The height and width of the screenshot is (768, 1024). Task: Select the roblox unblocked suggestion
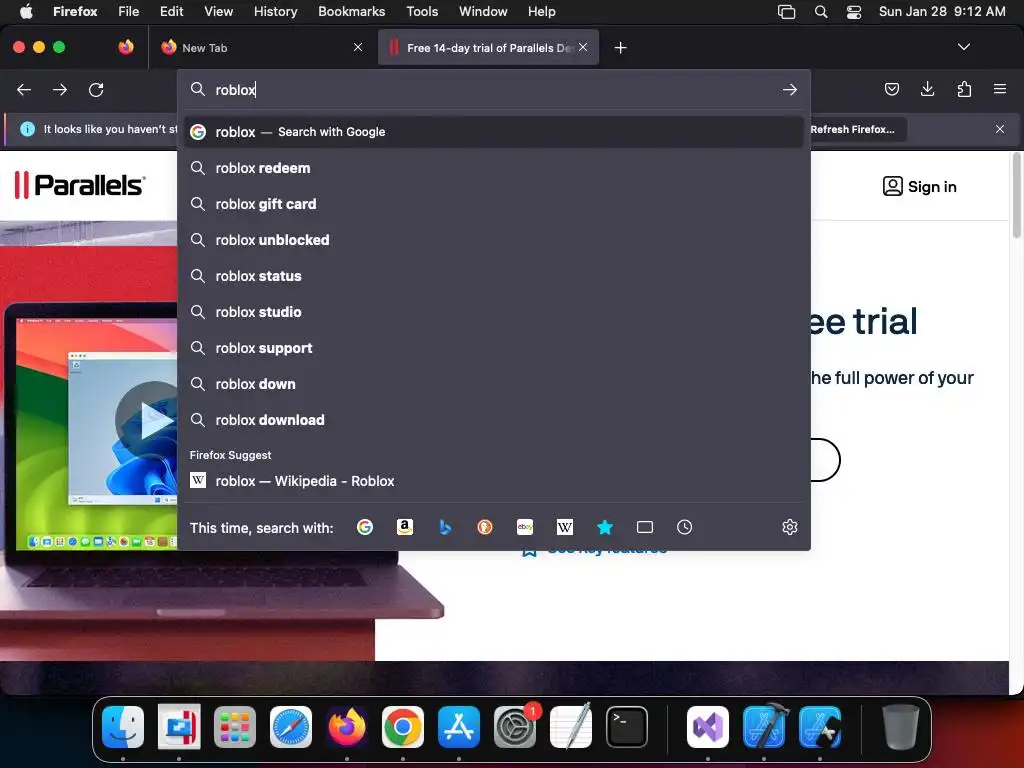pyautogui.click(x=494, y=240)
